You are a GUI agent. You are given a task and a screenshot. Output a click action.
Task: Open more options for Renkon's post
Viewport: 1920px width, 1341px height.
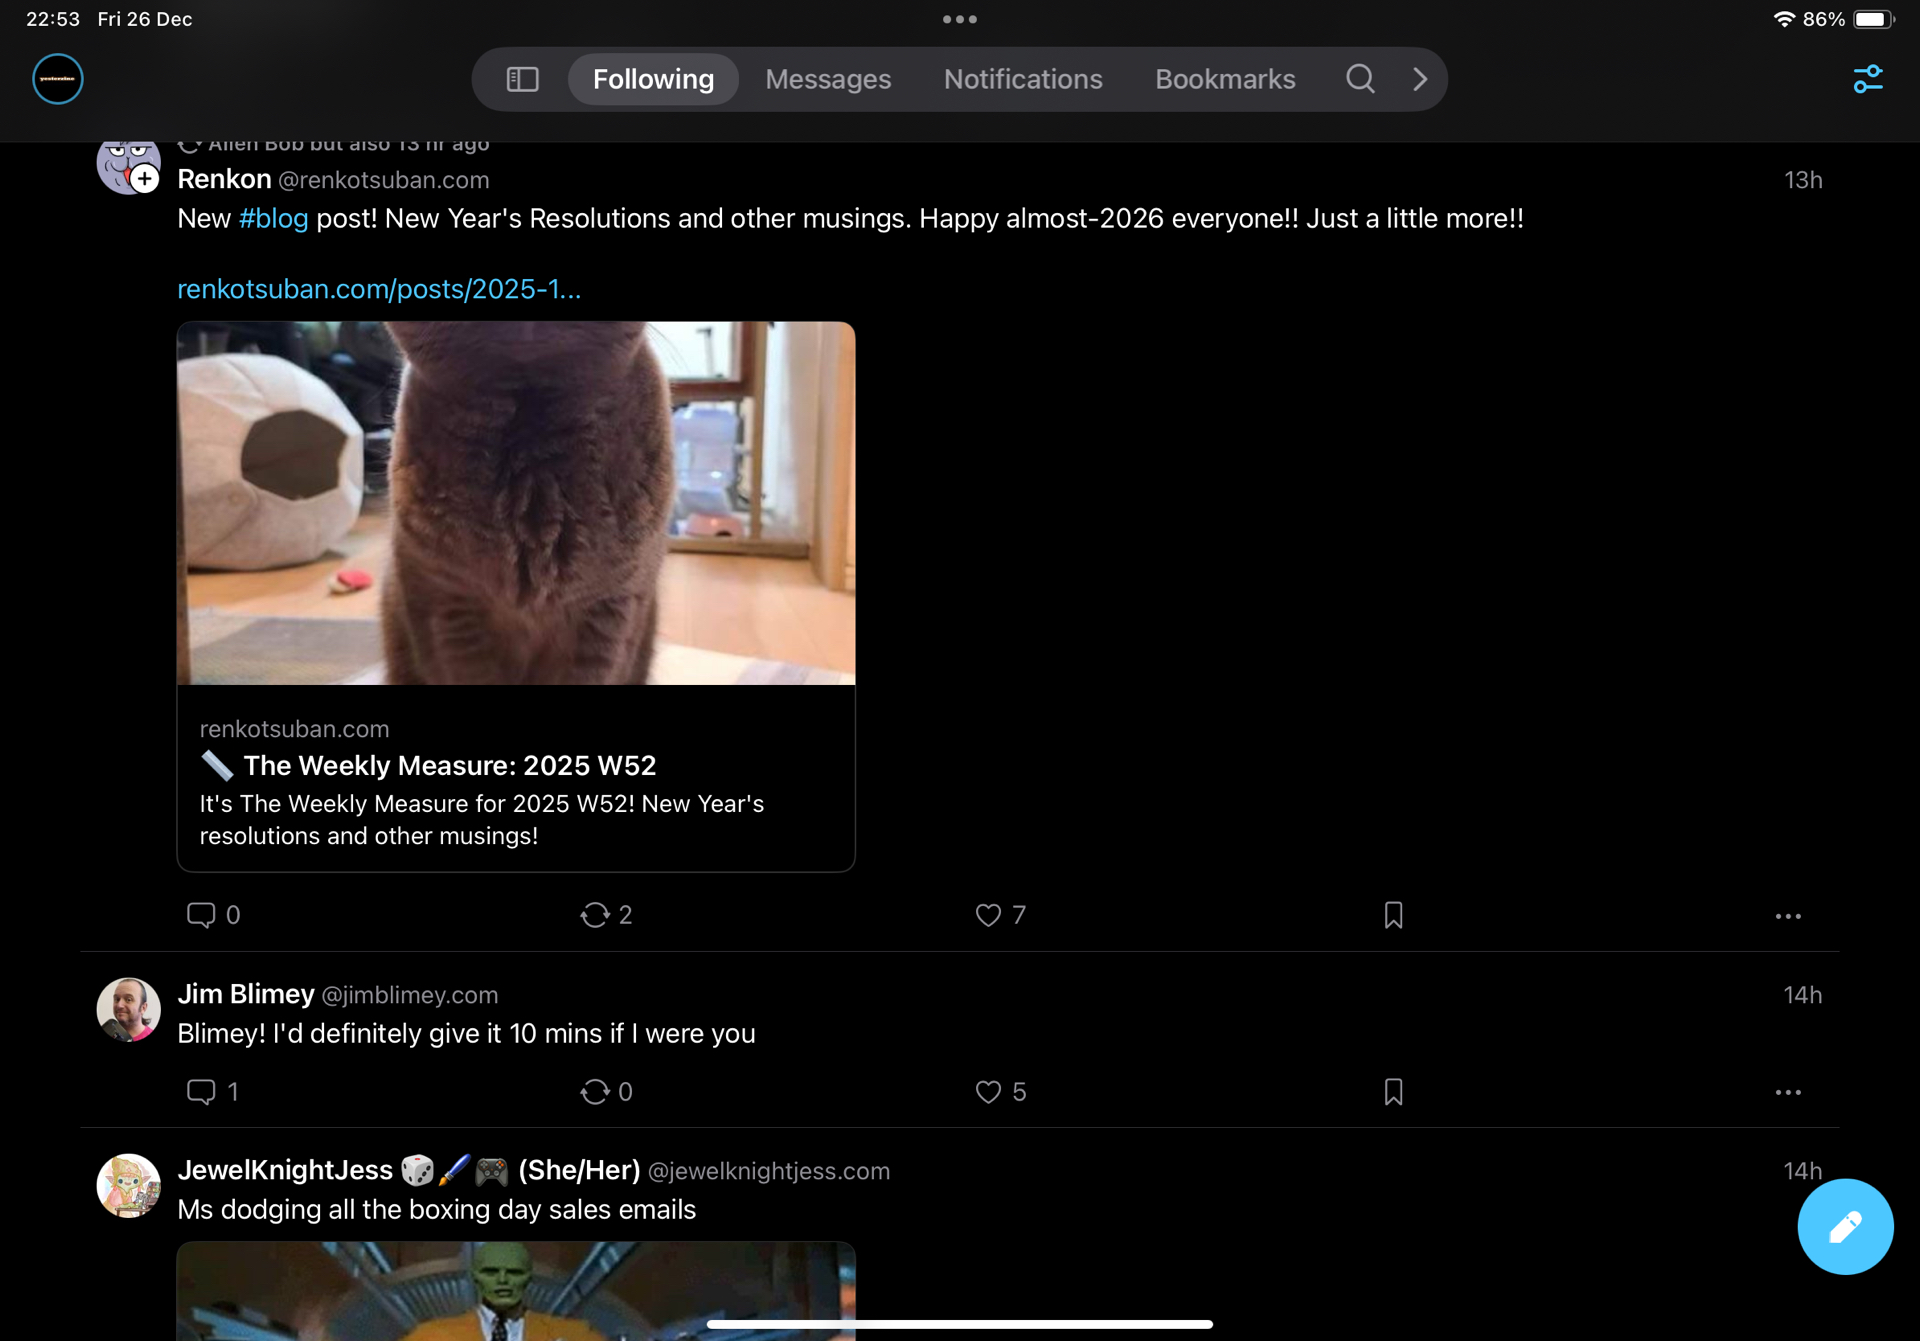pos(1788,916)
